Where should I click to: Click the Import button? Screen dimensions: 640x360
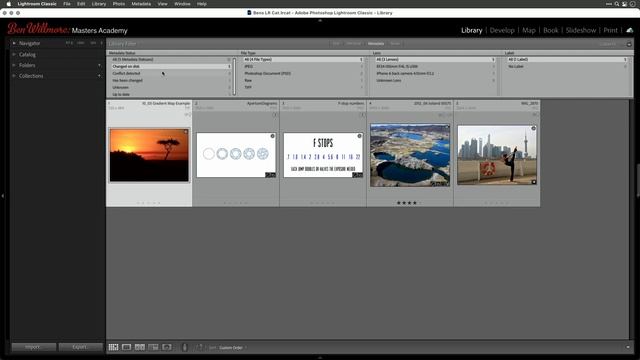[33, 347]
